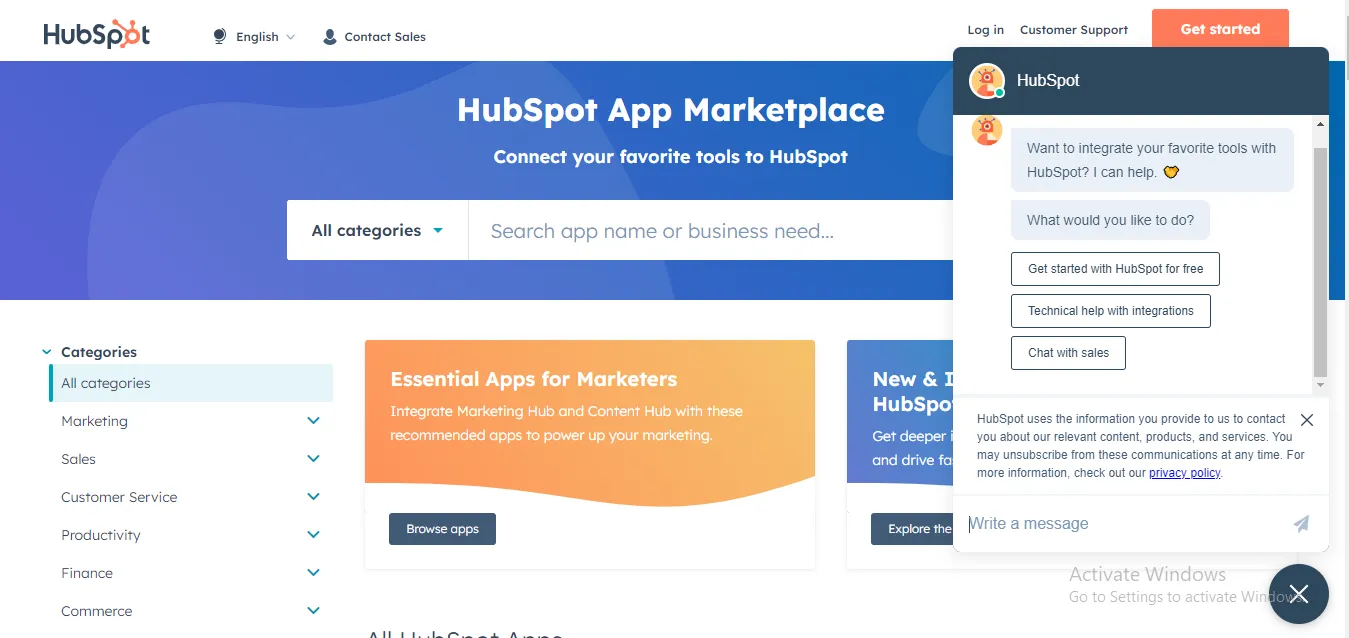Open the privacy policy link
The width and height of the screenshot is (1349, 638).
(x=1185, y=473)
